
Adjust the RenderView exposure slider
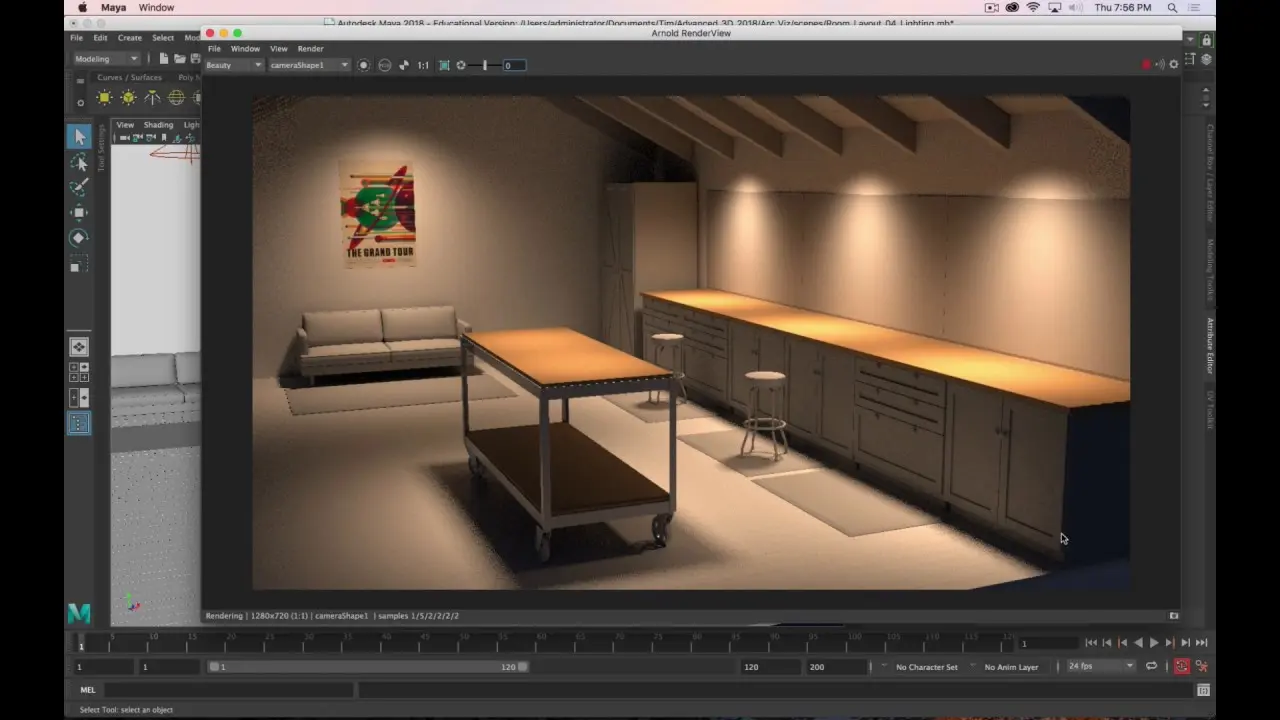pos(485,65)
